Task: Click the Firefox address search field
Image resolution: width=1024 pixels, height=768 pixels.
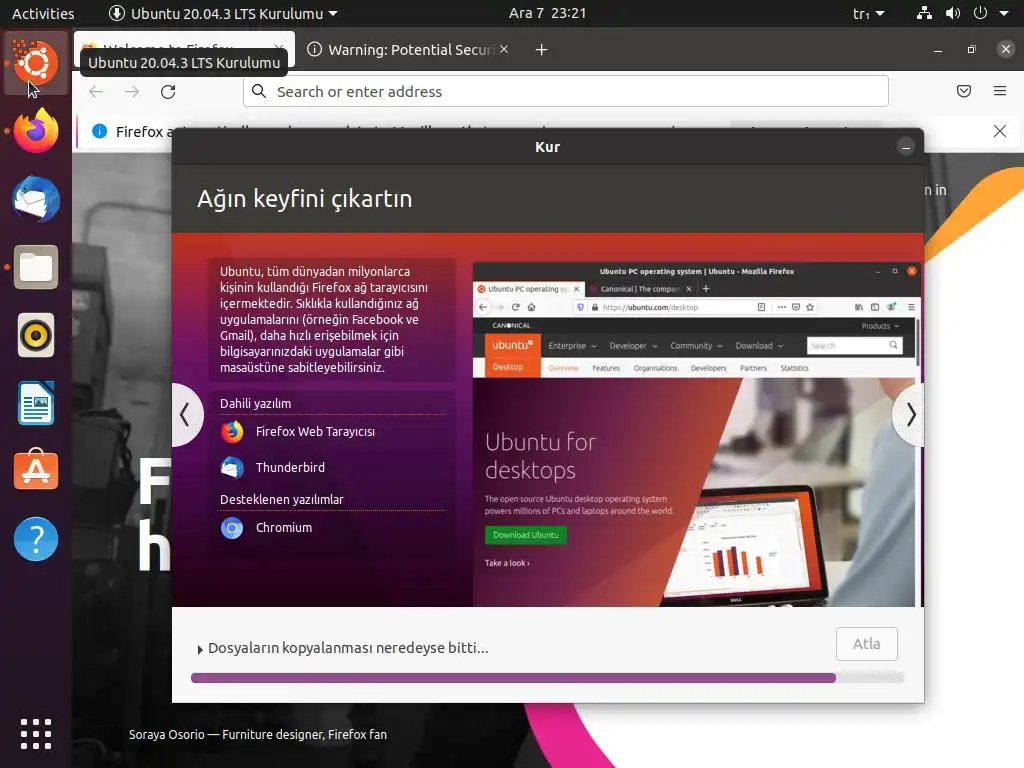Action: point(566,91)
